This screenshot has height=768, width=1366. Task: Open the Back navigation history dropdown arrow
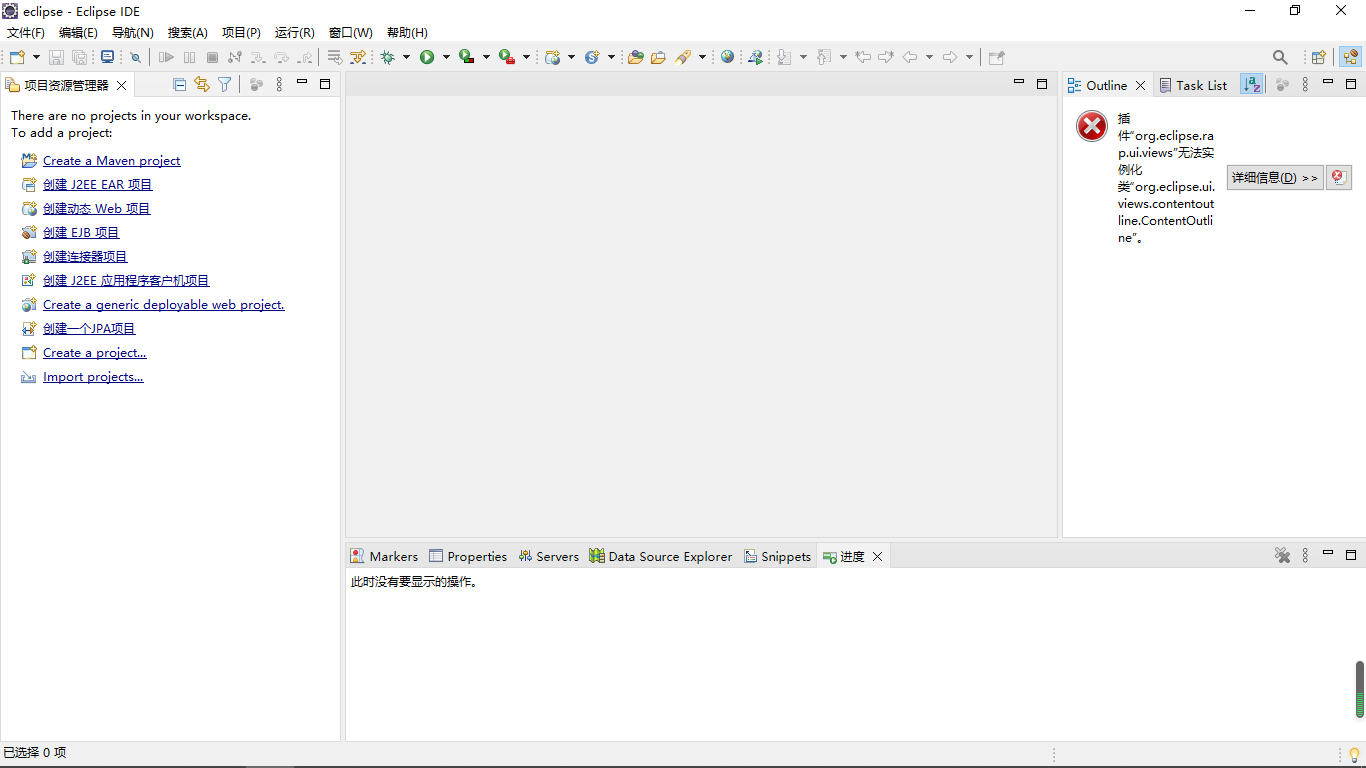pos(929,57)
